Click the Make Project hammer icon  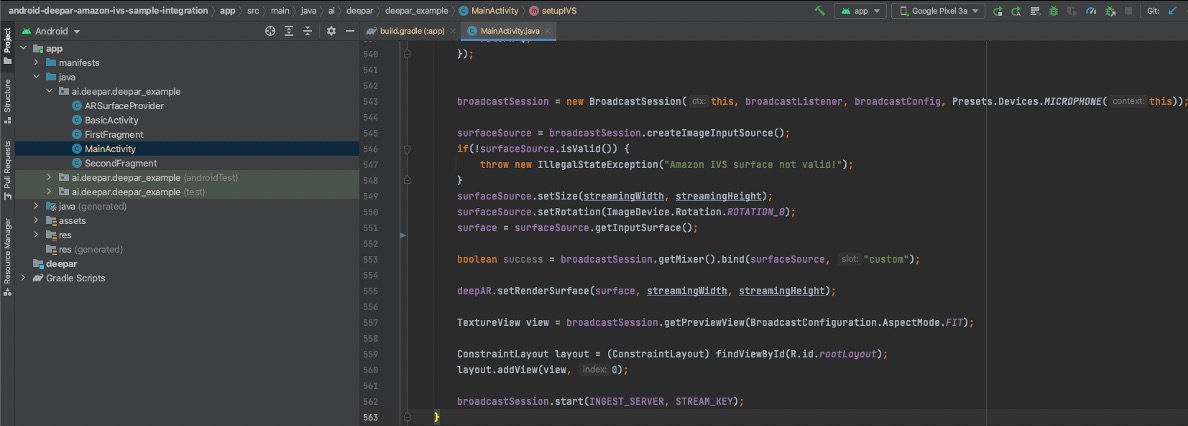[x=820, y=11]
